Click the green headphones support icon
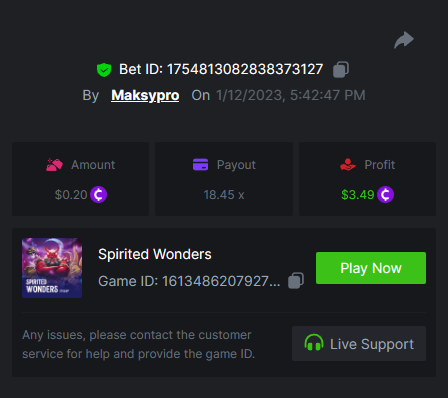The height and width of the screenshot is (398, 448). click(314, 343)
